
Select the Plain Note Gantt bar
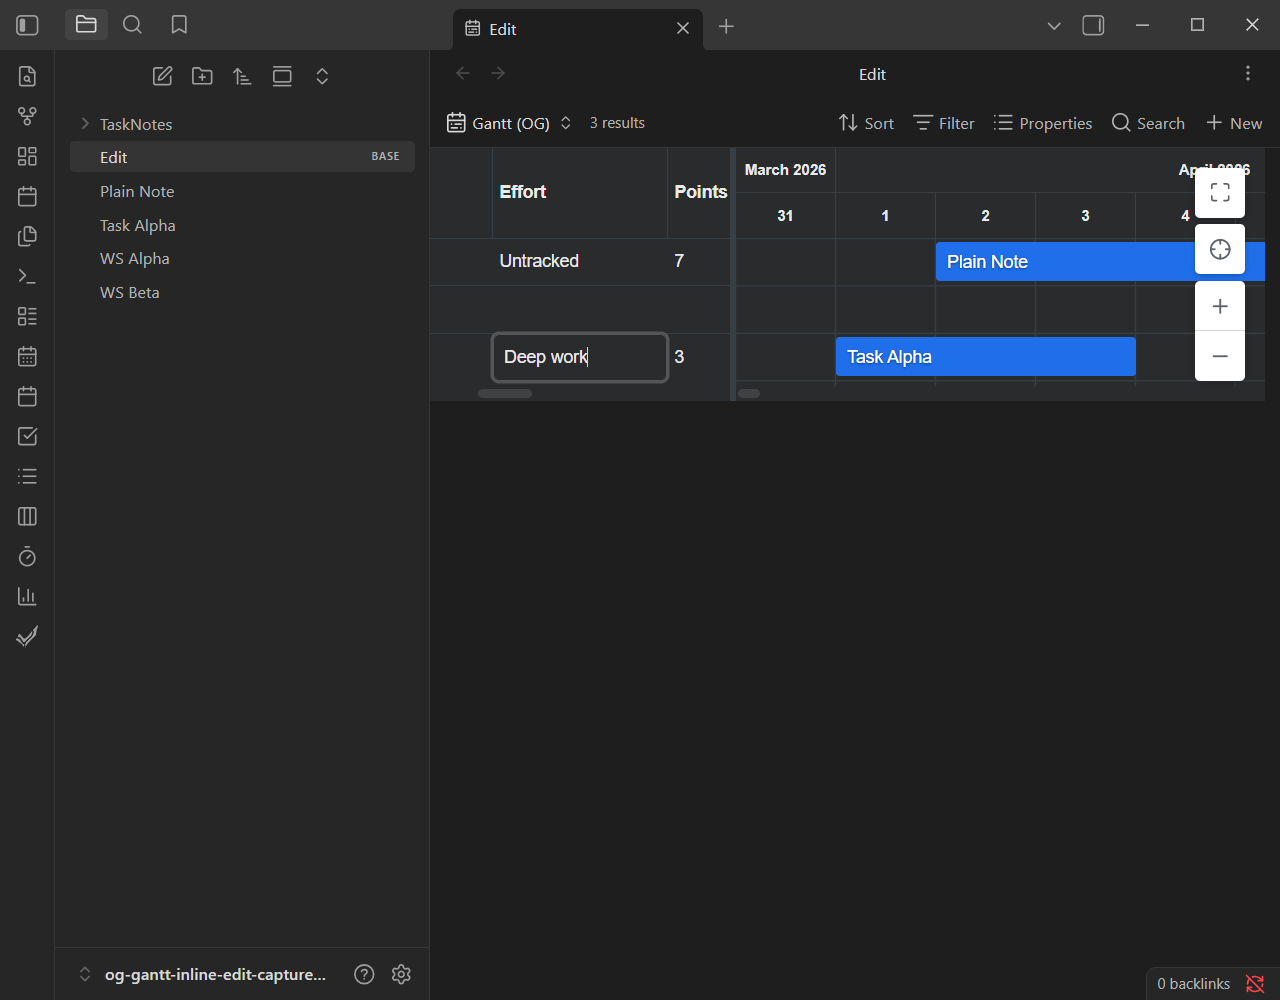(x=1100, y=262)
